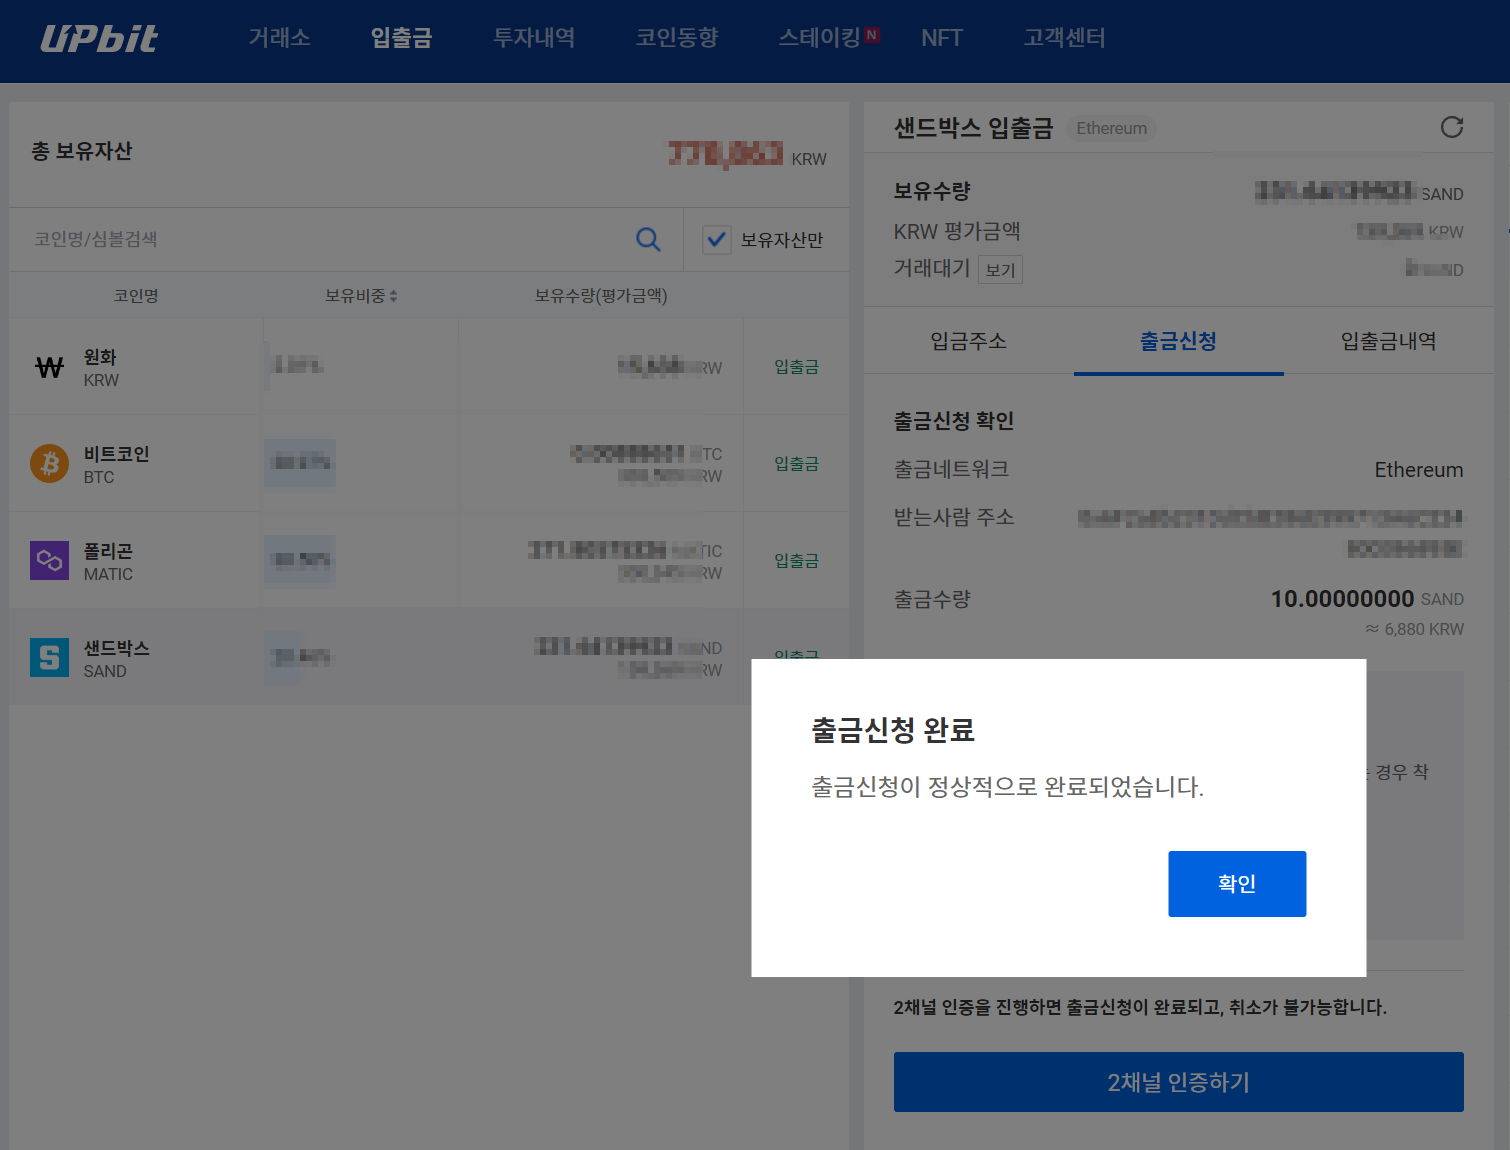
Task: Open the 고객센터 menu
Action: (1065, 38)
